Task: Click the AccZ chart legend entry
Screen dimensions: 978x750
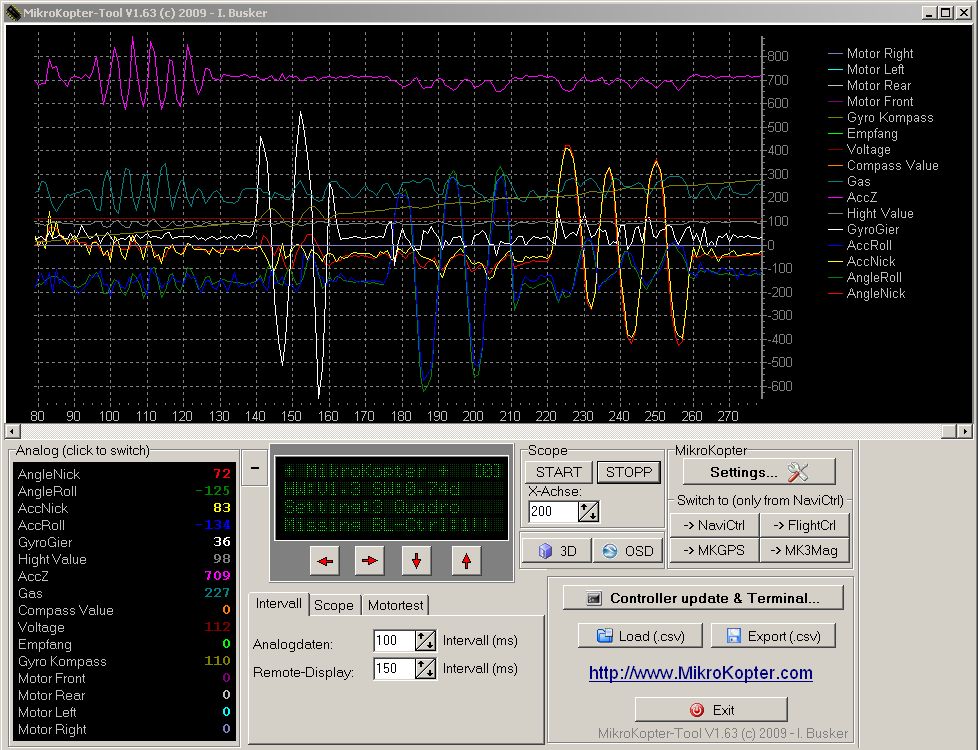Action: tap(853, 197)
